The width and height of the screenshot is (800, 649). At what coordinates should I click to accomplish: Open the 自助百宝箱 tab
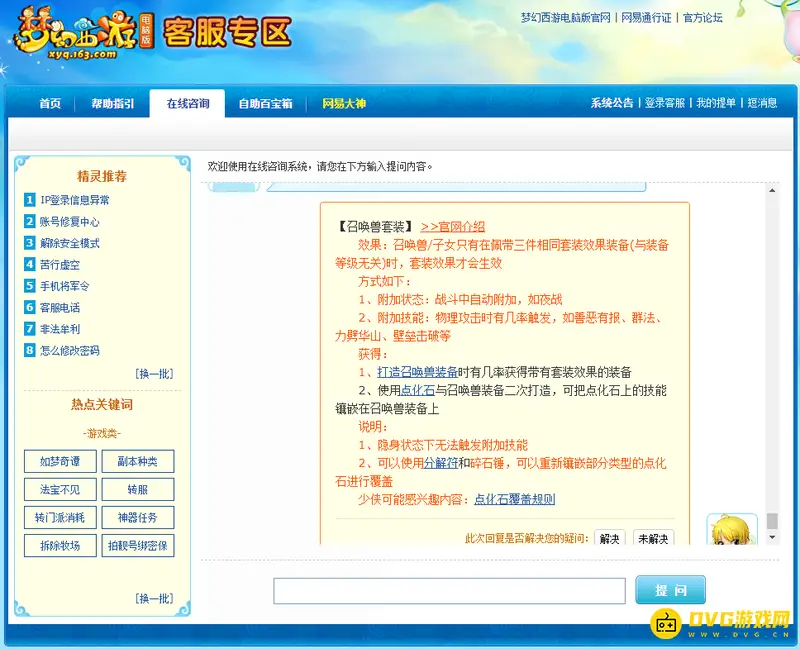266,104
